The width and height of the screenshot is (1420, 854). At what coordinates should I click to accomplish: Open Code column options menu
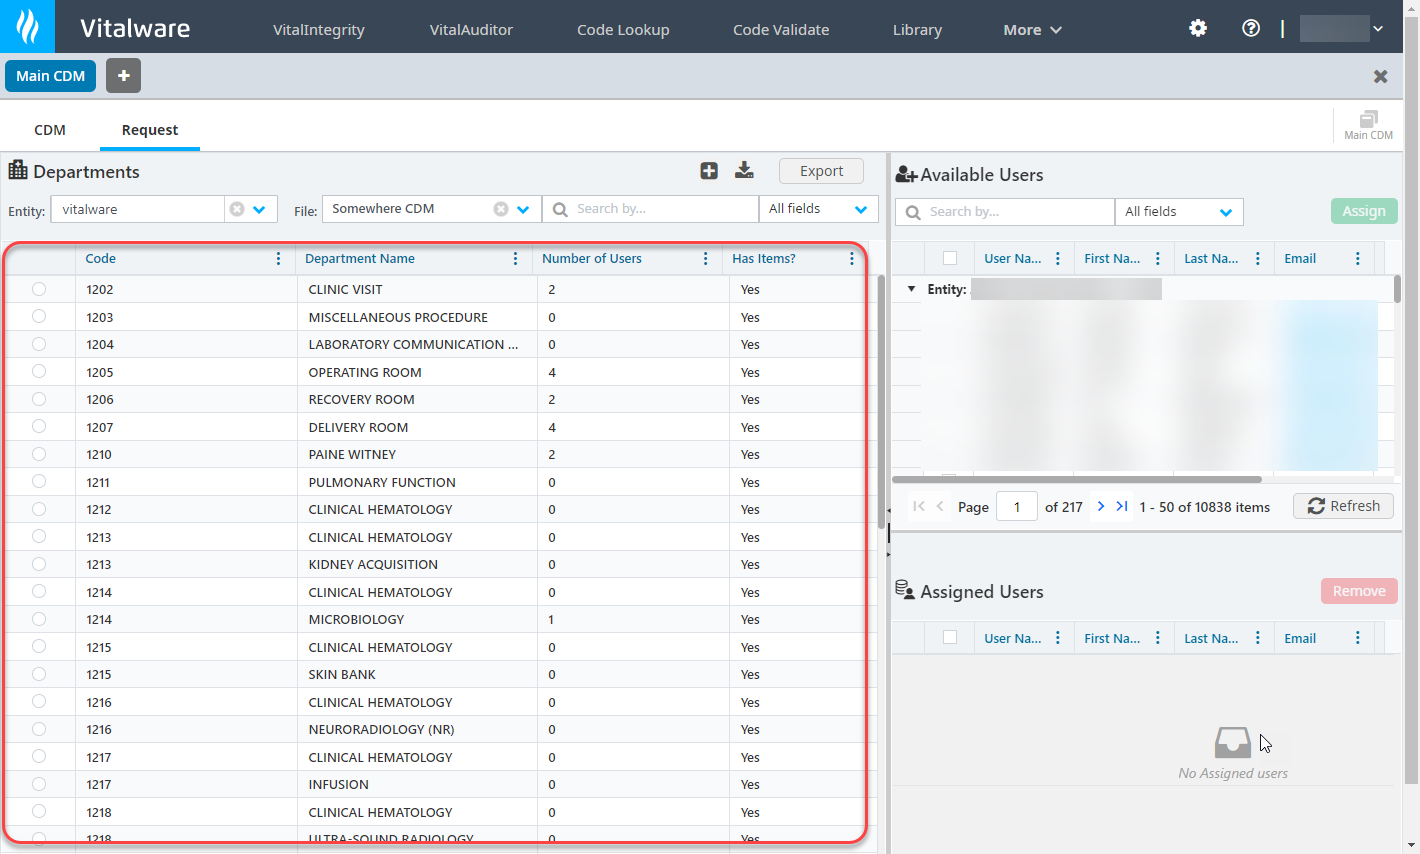(x=278, y=259)
